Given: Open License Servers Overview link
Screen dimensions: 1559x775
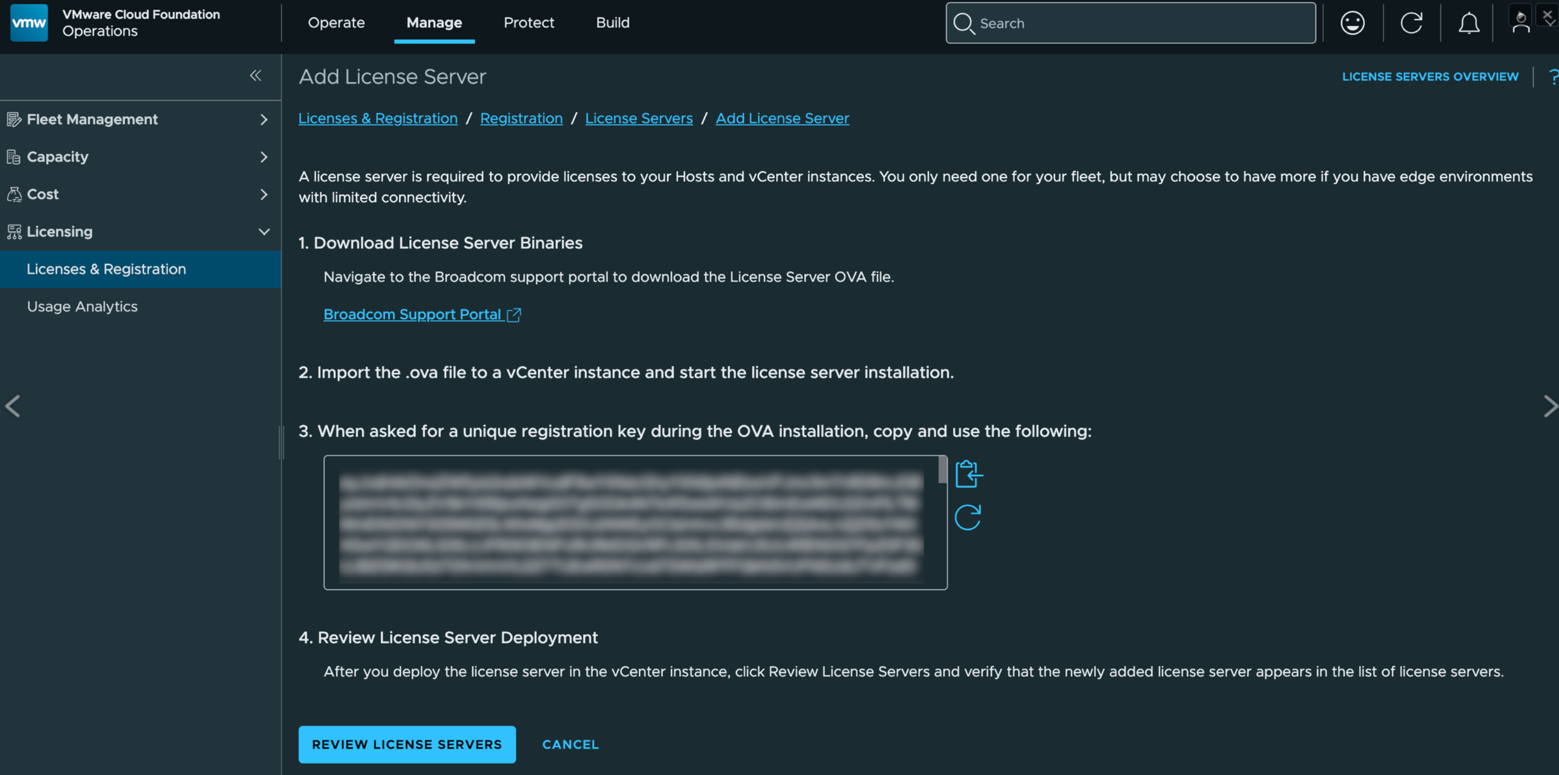Looking at the screenshot, I should coord(1430,76).
